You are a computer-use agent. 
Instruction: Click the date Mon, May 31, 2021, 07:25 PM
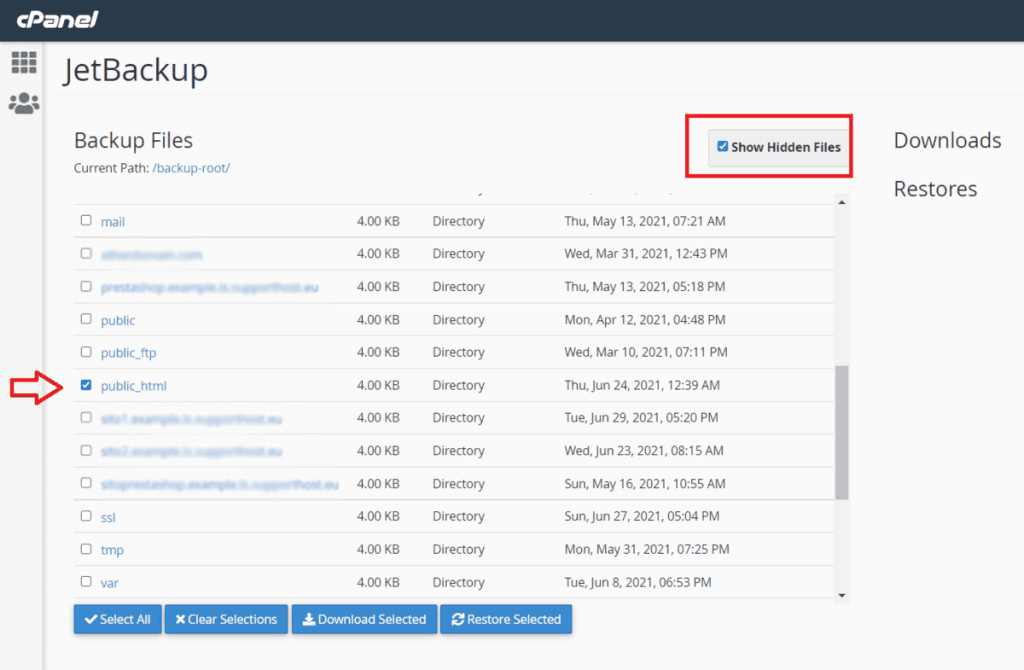pyautogui.click(x=647, y=549)
